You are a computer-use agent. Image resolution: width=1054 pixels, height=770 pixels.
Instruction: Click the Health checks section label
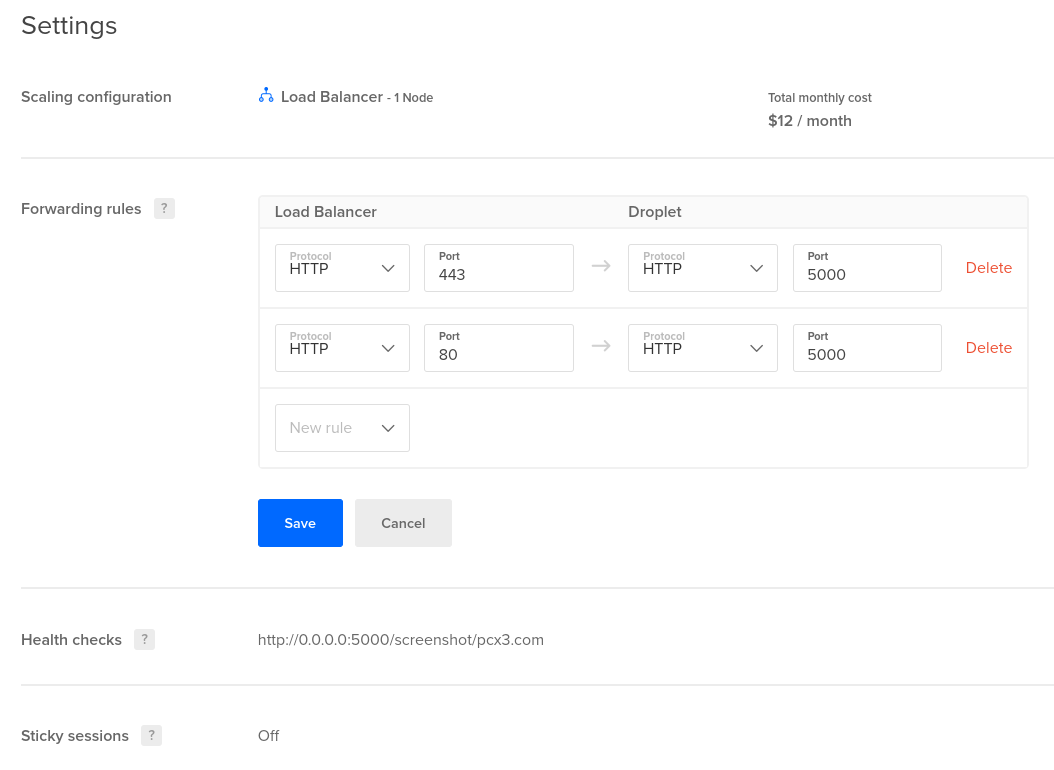(x=71, y=640)
